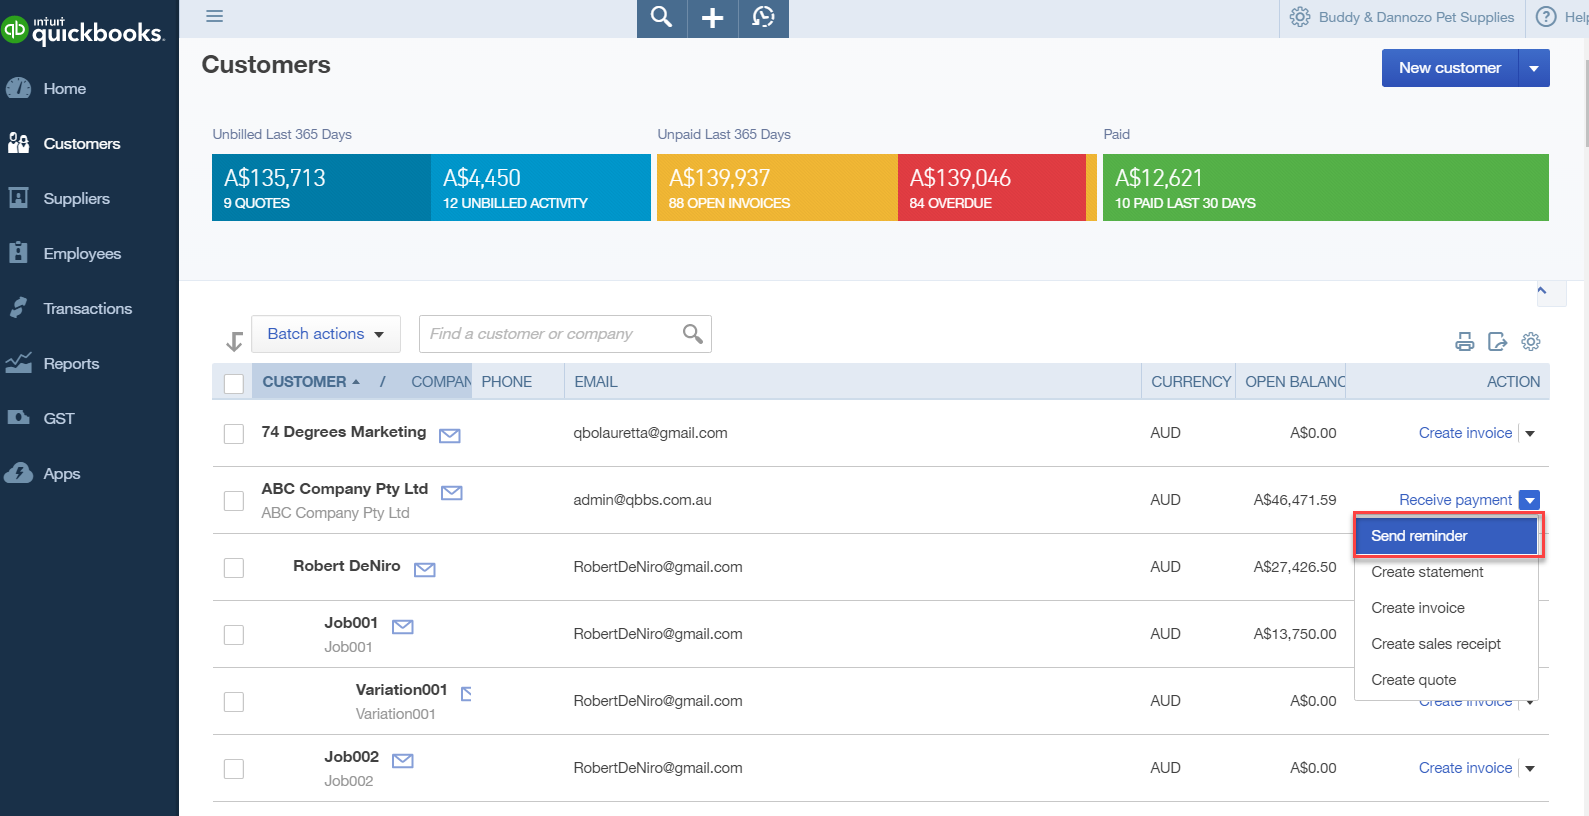
Task: Open action dropdown for Job002
Action: (x=1530, y=768)
